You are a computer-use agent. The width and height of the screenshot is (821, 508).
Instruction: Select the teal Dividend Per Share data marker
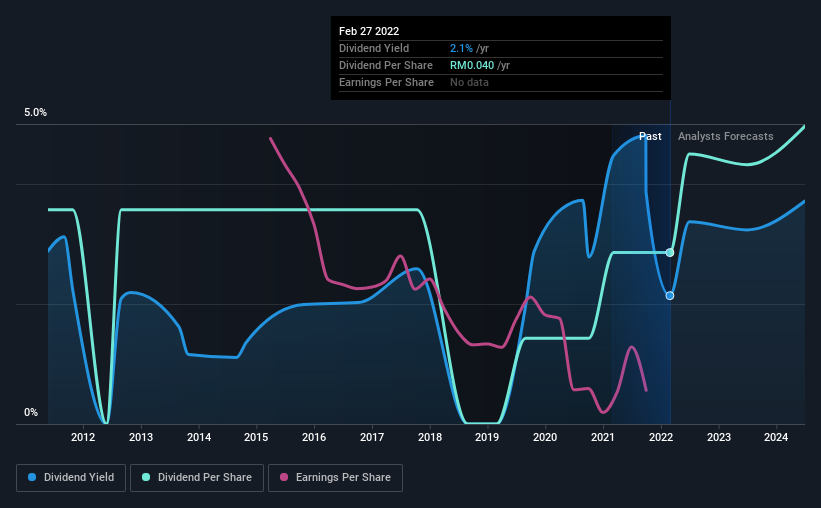[x=670, y=252]
